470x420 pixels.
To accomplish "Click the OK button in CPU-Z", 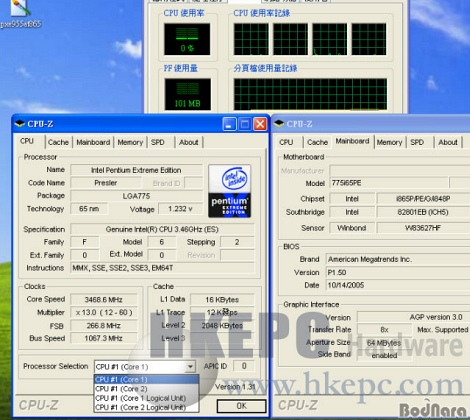I will [x=242, y=406].
